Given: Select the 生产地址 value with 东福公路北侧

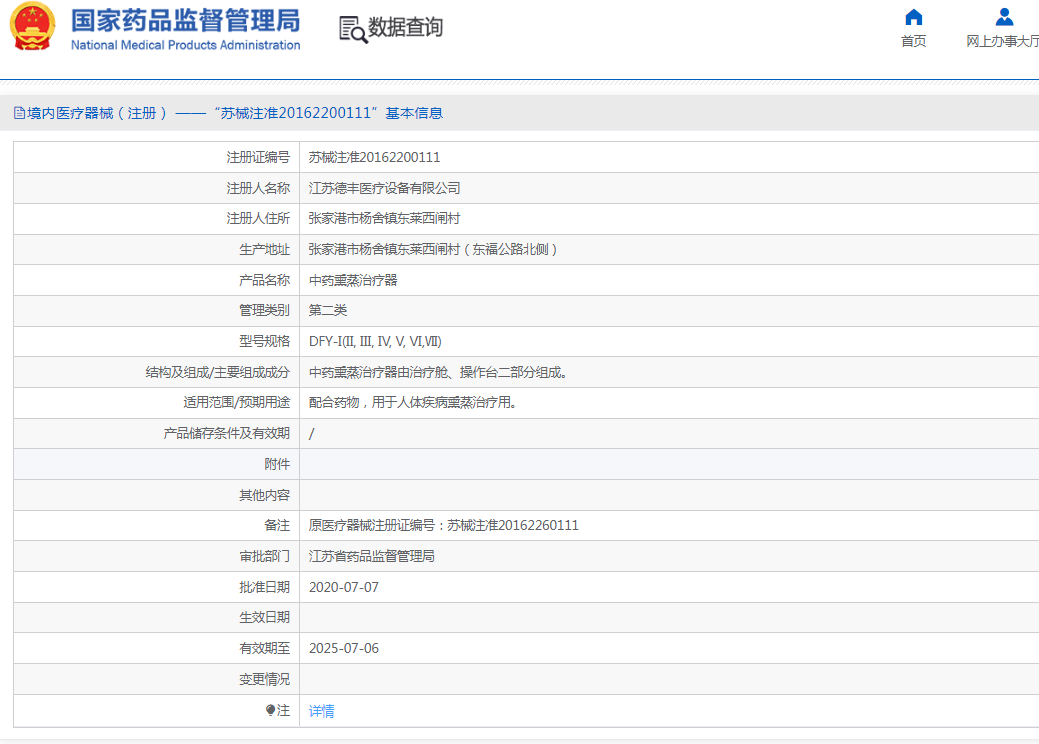Looking at the screenshot, I should coord(433,249).
